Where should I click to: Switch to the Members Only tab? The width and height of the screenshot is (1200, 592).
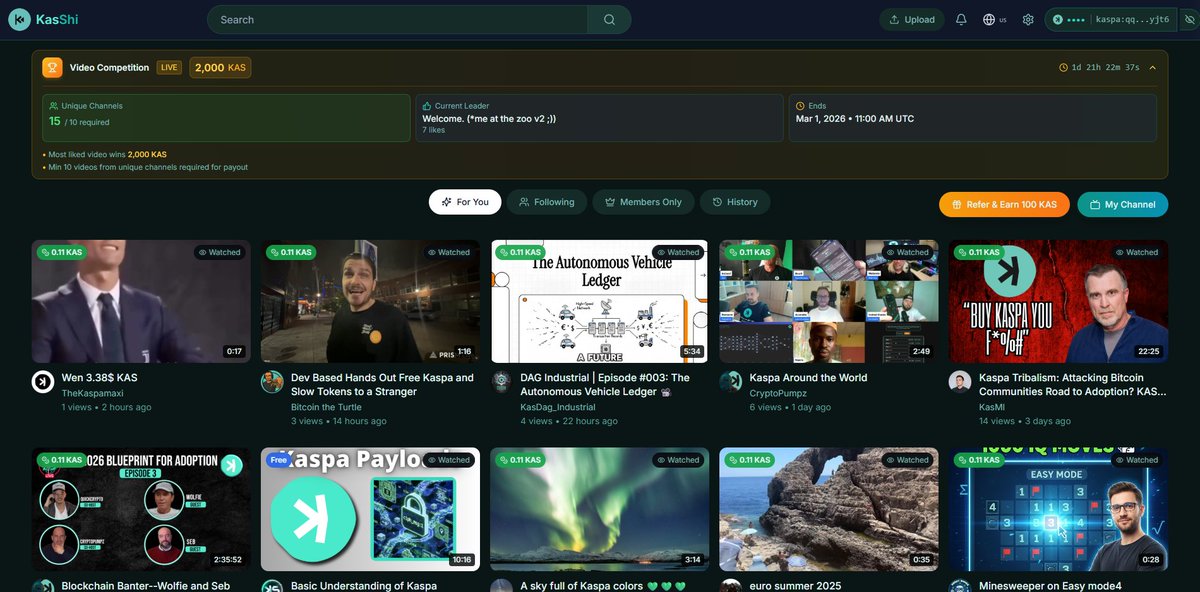pos(643,202)
